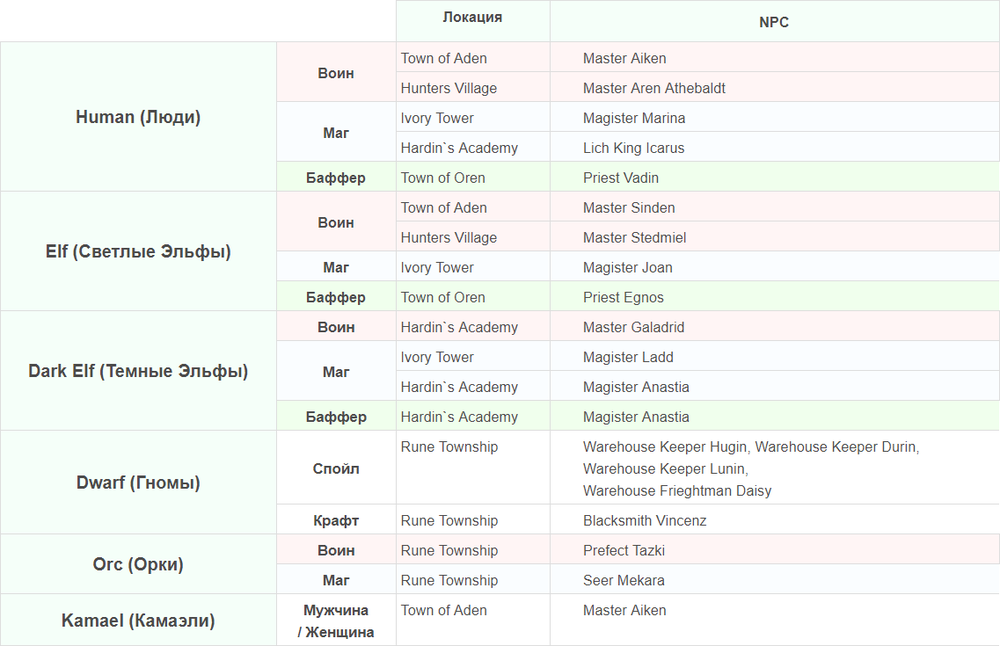Click the Спойл class cell
1000x646 pixels.
336,469
